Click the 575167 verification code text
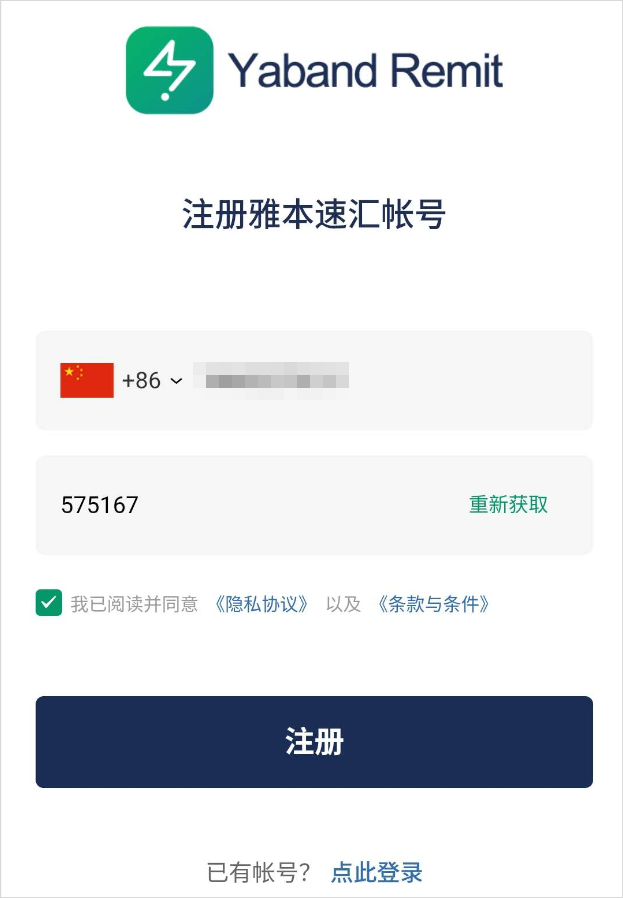The image size is (623, 898). tap(100, 505)
